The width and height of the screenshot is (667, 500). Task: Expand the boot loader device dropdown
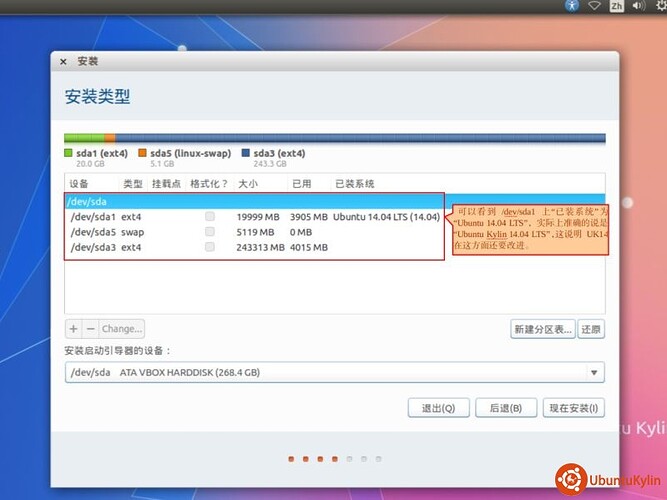[x=595, y=372]
